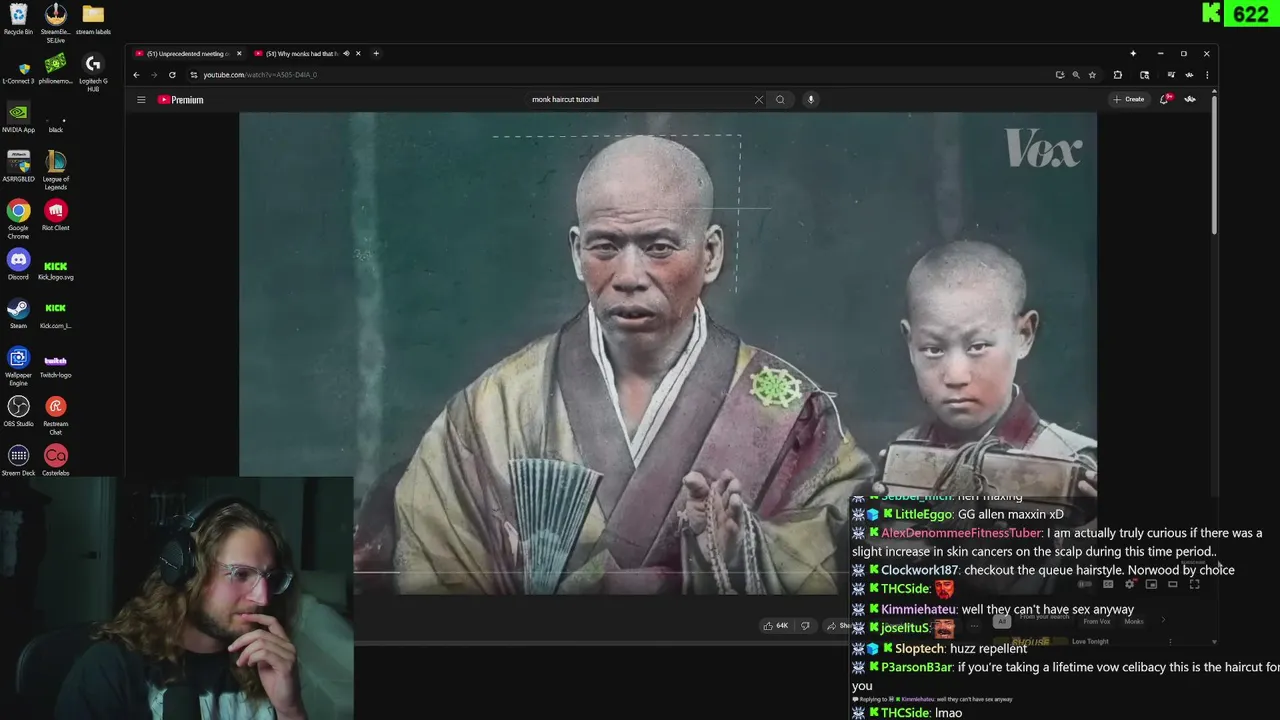The height and width of the screenshot is (720, 1280).
Task: Launch Stream Deck desktop shortcut
Action: [x=18, y=460]
